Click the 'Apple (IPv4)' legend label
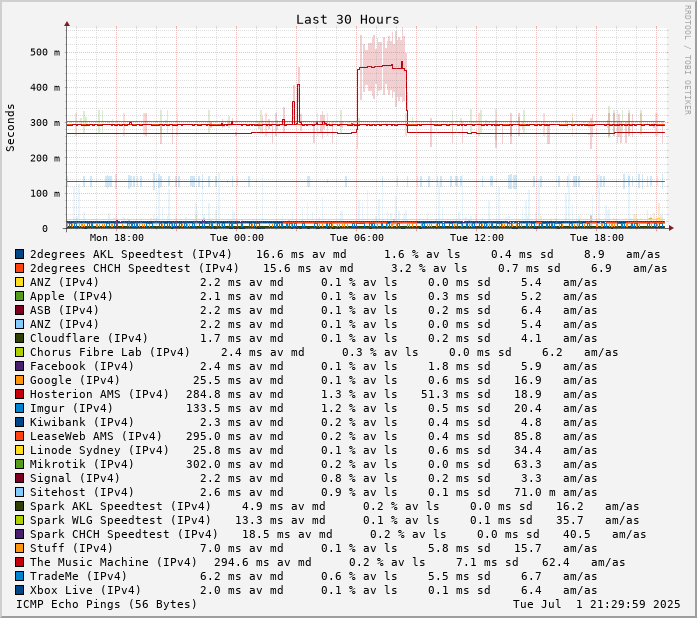This screenshot has width=697, height=618. click(71, 296)
